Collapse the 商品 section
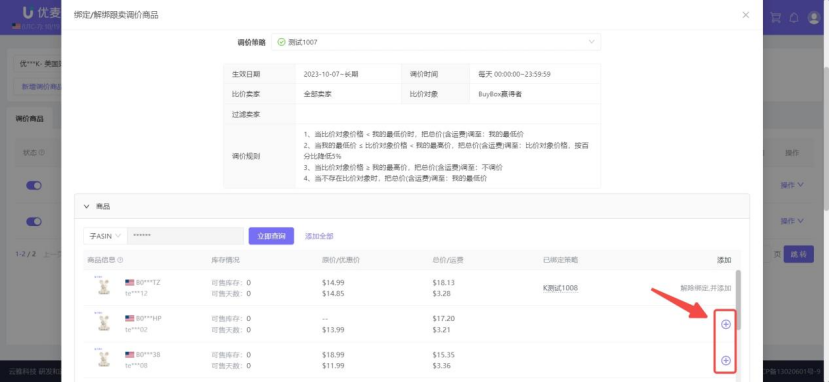This screenshot has width=830, height=382. click(86, 206)
